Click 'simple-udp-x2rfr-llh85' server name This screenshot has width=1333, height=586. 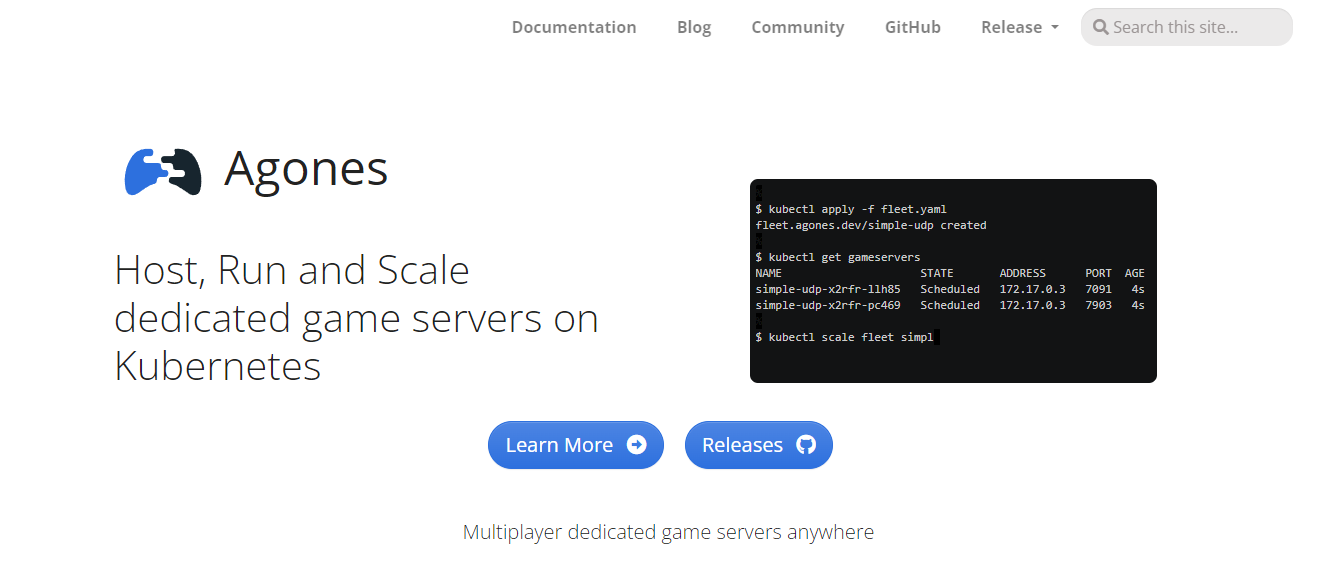coord(828,289)
